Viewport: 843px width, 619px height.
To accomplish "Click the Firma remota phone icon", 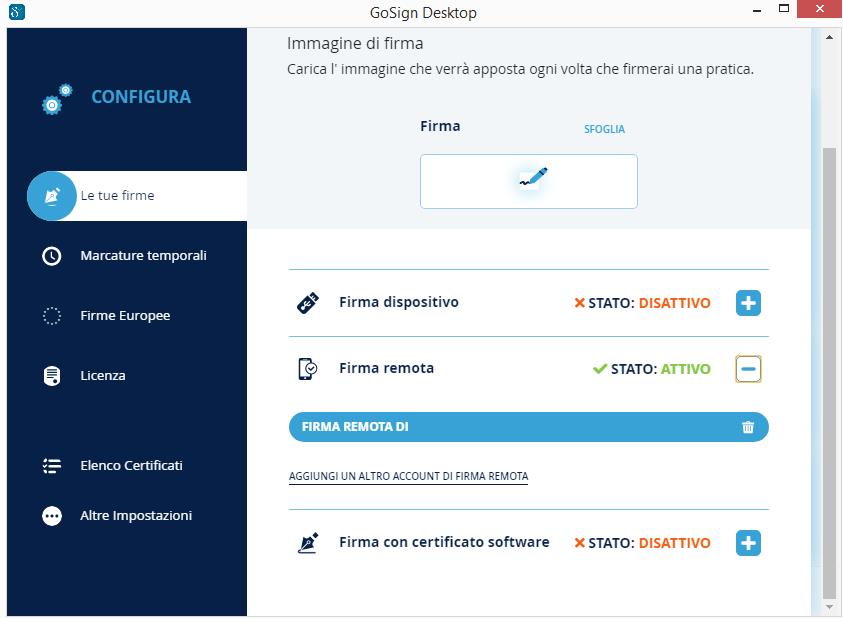I will click(x=308, y=369).
